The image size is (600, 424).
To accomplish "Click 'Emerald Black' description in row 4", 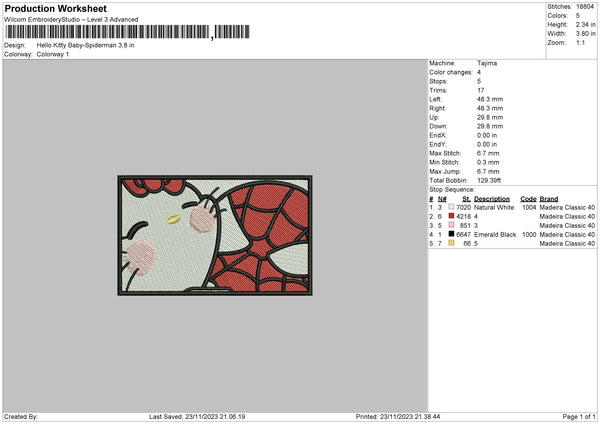I will [x=495, y=235].
